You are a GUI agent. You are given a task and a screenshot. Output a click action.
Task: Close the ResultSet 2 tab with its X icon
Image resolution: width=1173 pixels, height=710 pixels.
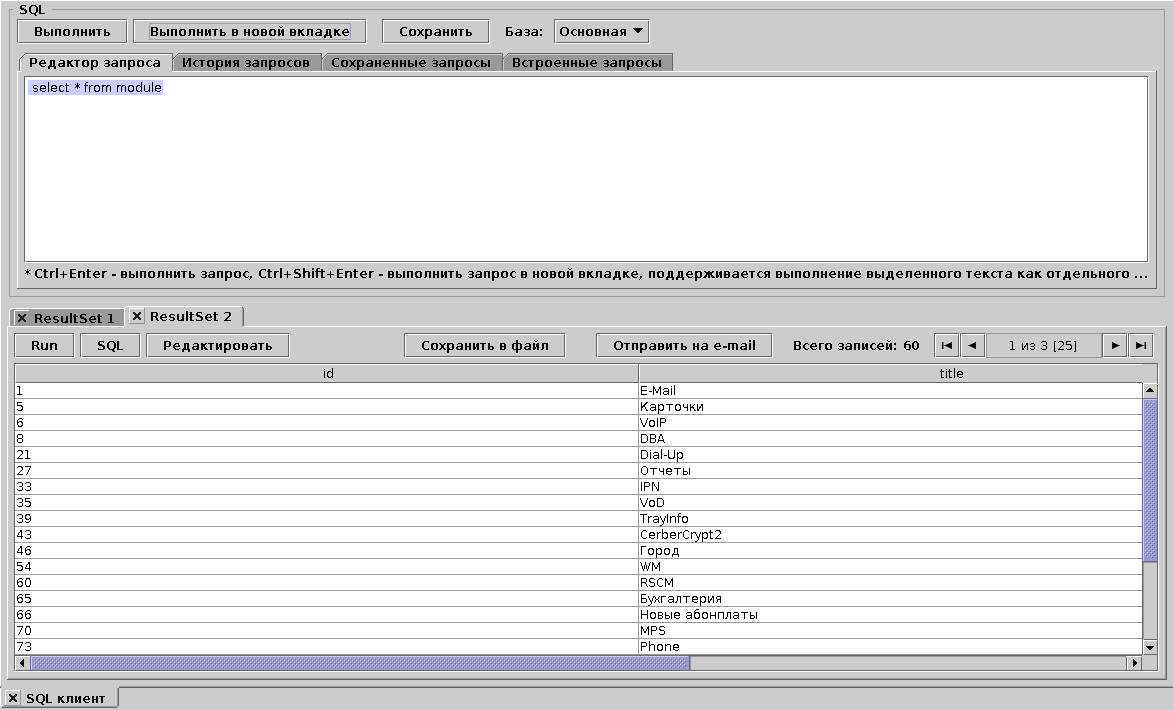click(x=136, y=316)
